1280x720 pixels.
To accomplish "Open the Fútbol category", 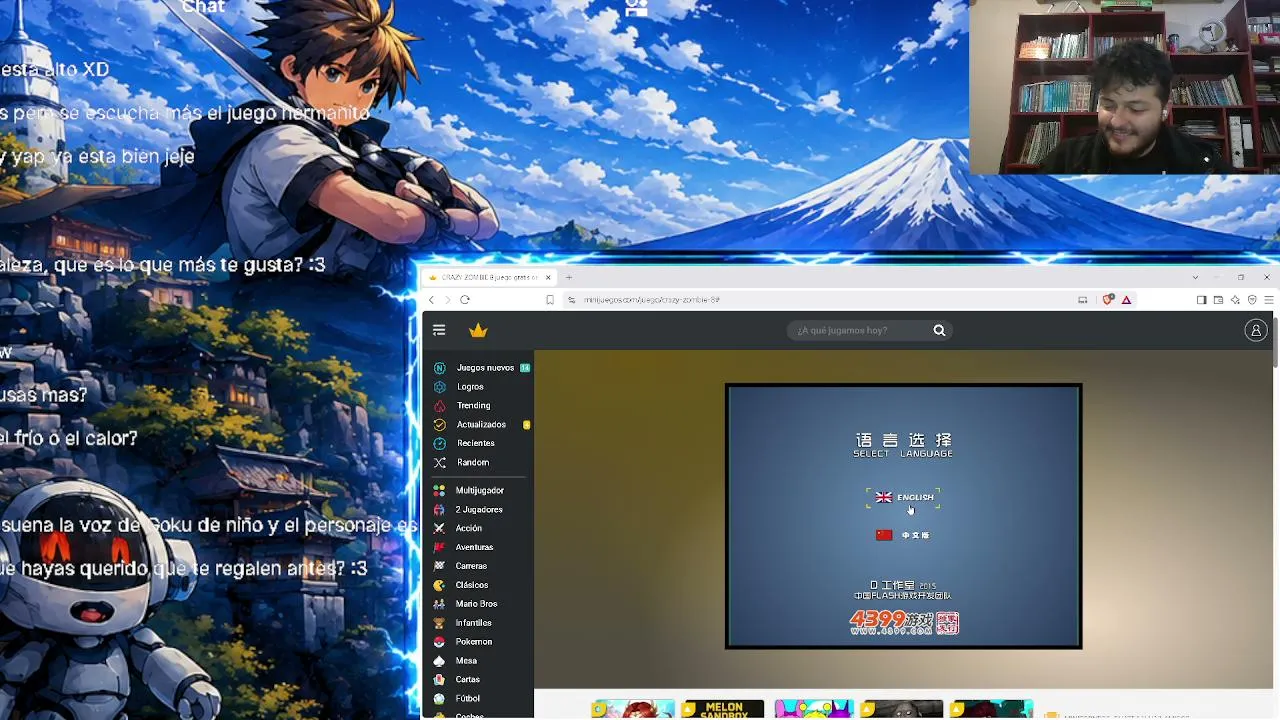I will (467, 699).
